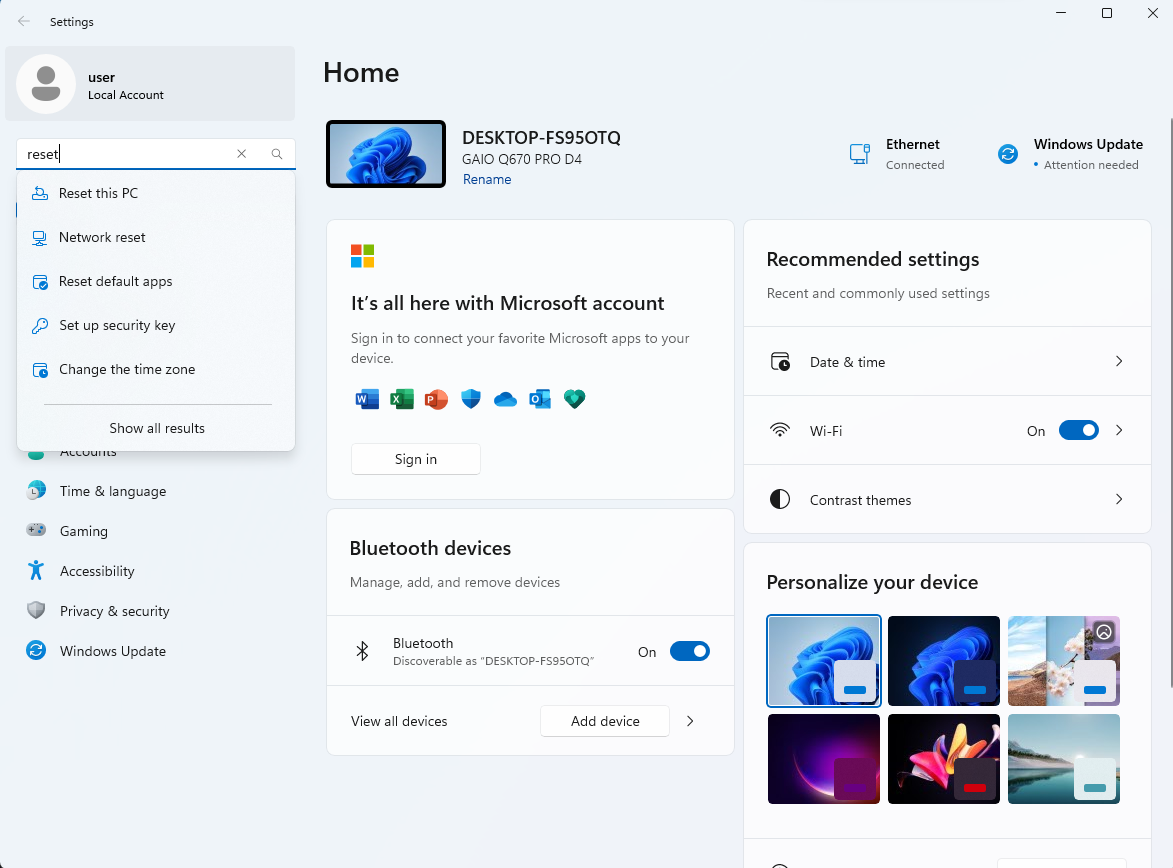Open the Windows Update status icon
Image resolution: width=1173 pixels, height=868 pixels.
click(1008, 154)
